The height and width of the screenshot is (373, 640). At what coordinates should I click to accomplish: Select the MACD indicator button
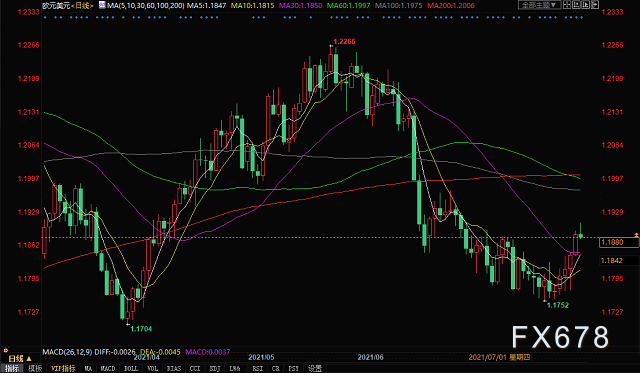[108, 369]
